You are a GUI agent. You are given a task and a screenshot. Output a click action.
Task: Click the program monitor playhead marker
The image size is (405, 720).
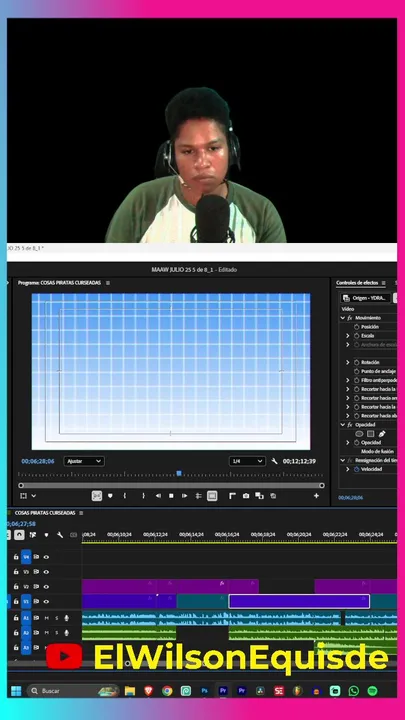tap(179, 473)
